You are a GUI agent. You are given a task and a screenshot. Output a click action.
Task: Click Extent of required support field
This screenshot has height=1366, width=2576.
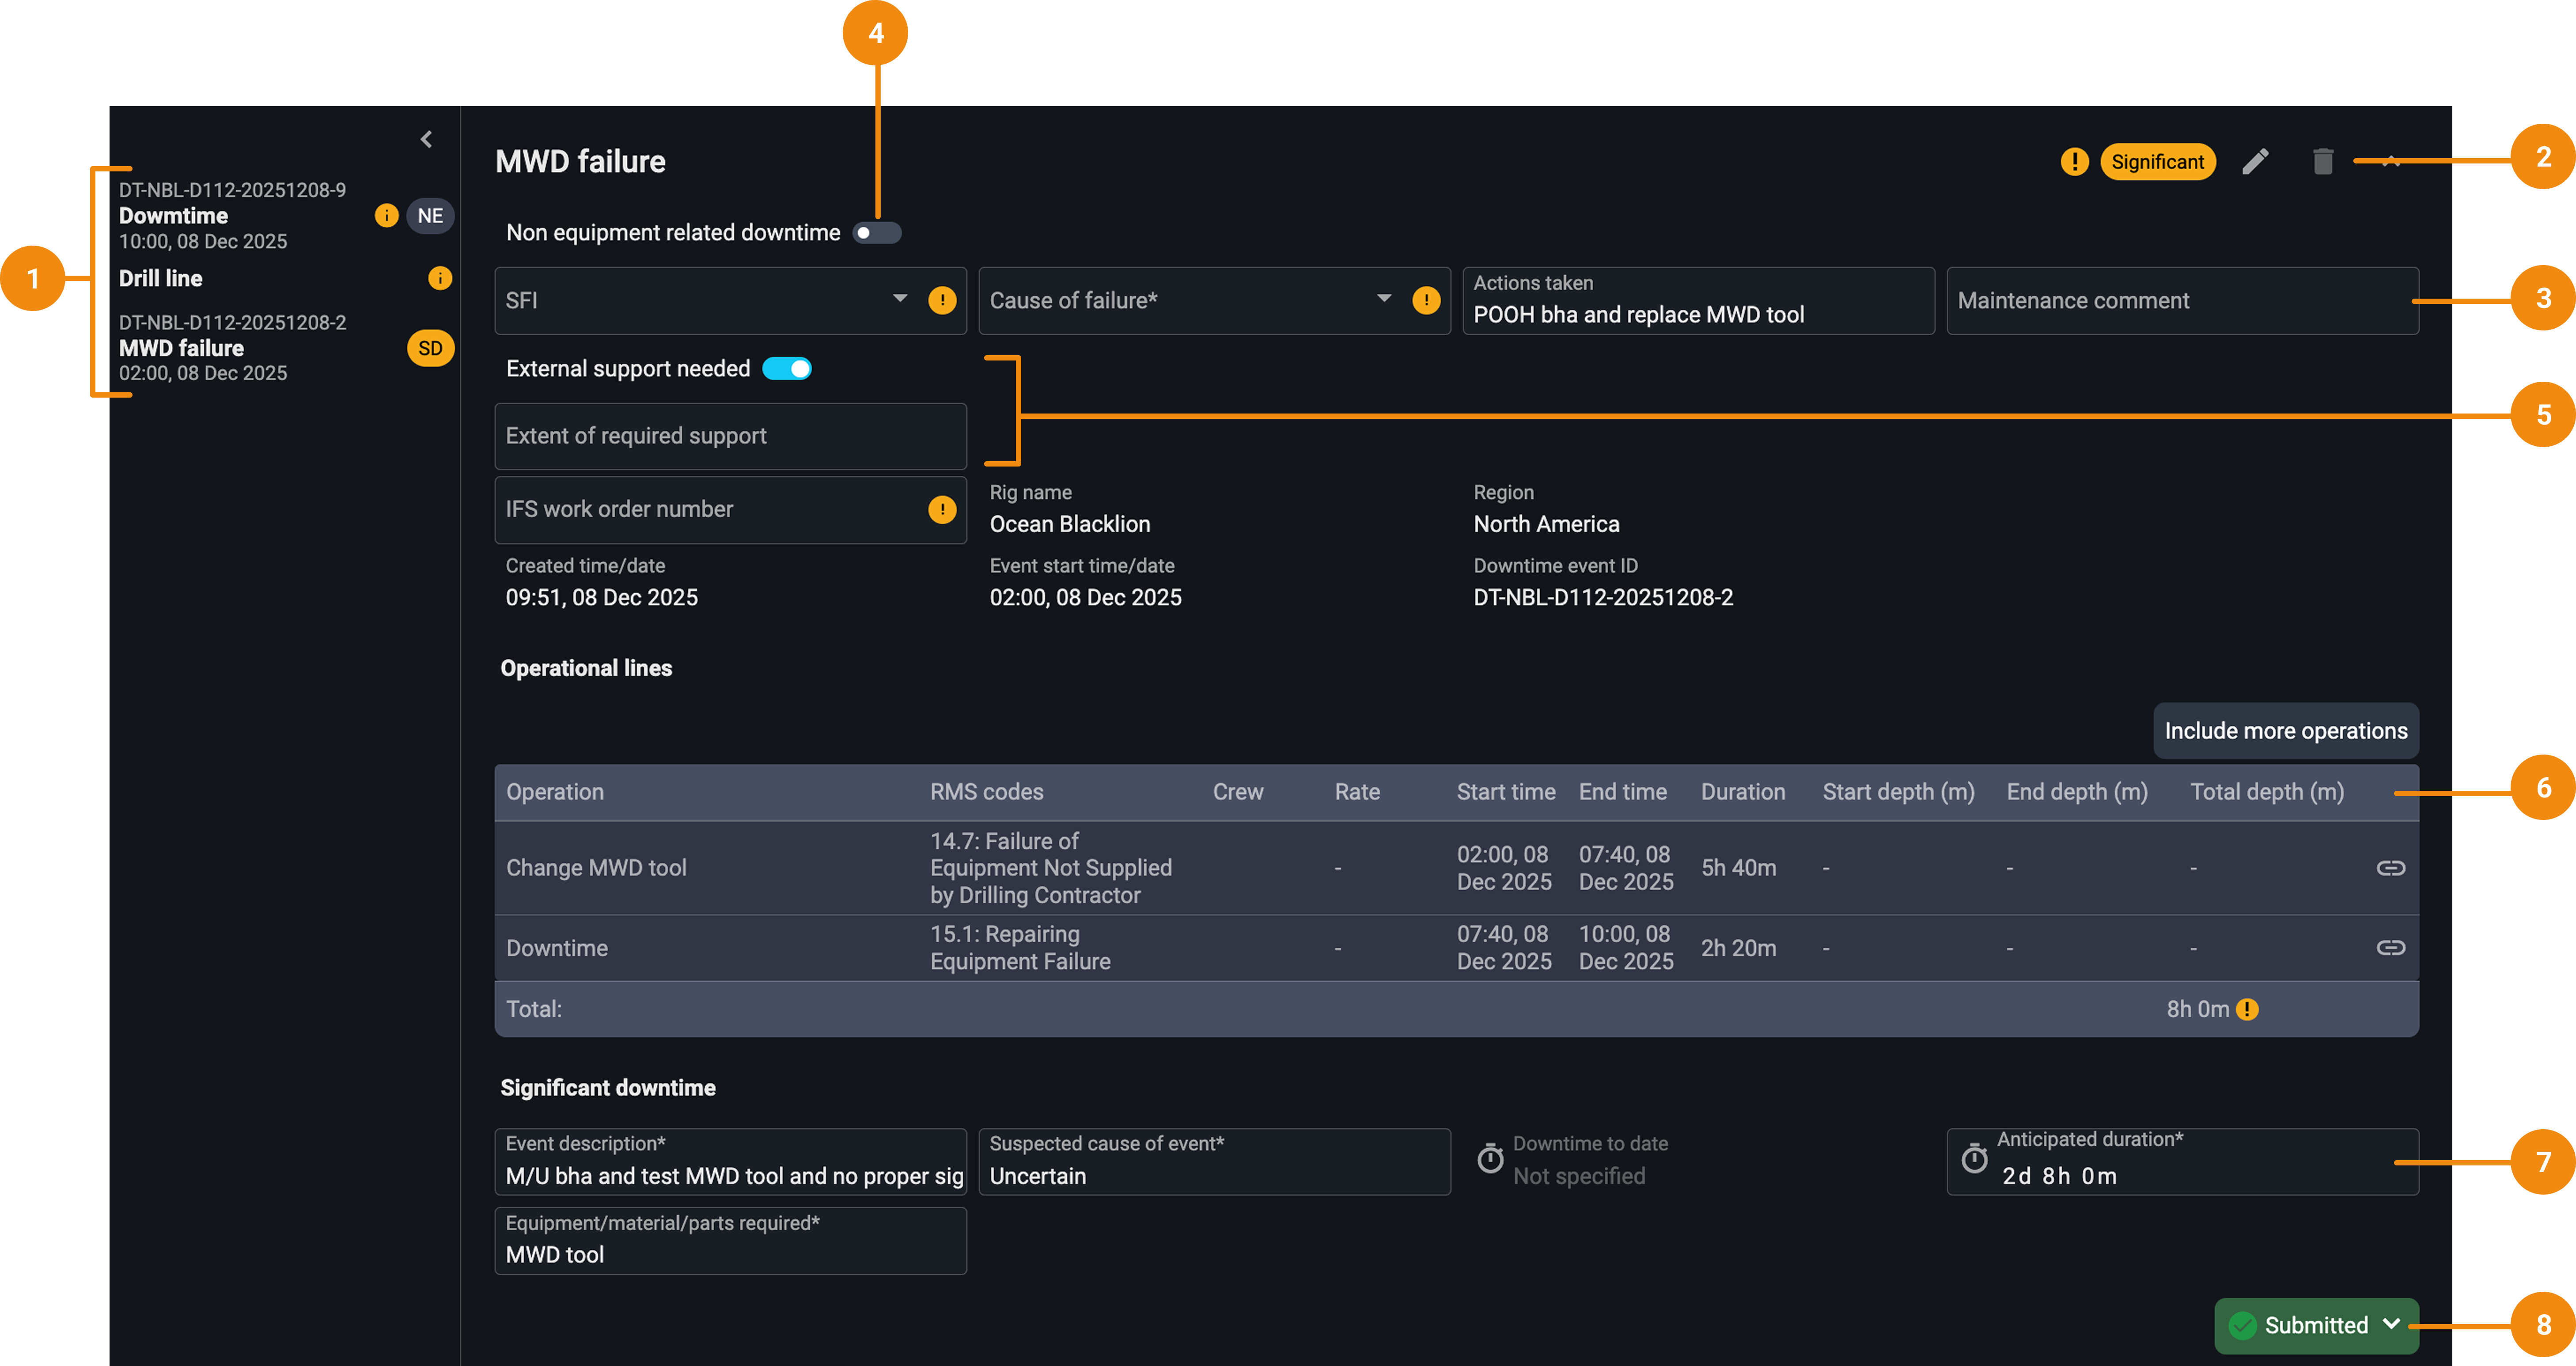tap(730, 436)
